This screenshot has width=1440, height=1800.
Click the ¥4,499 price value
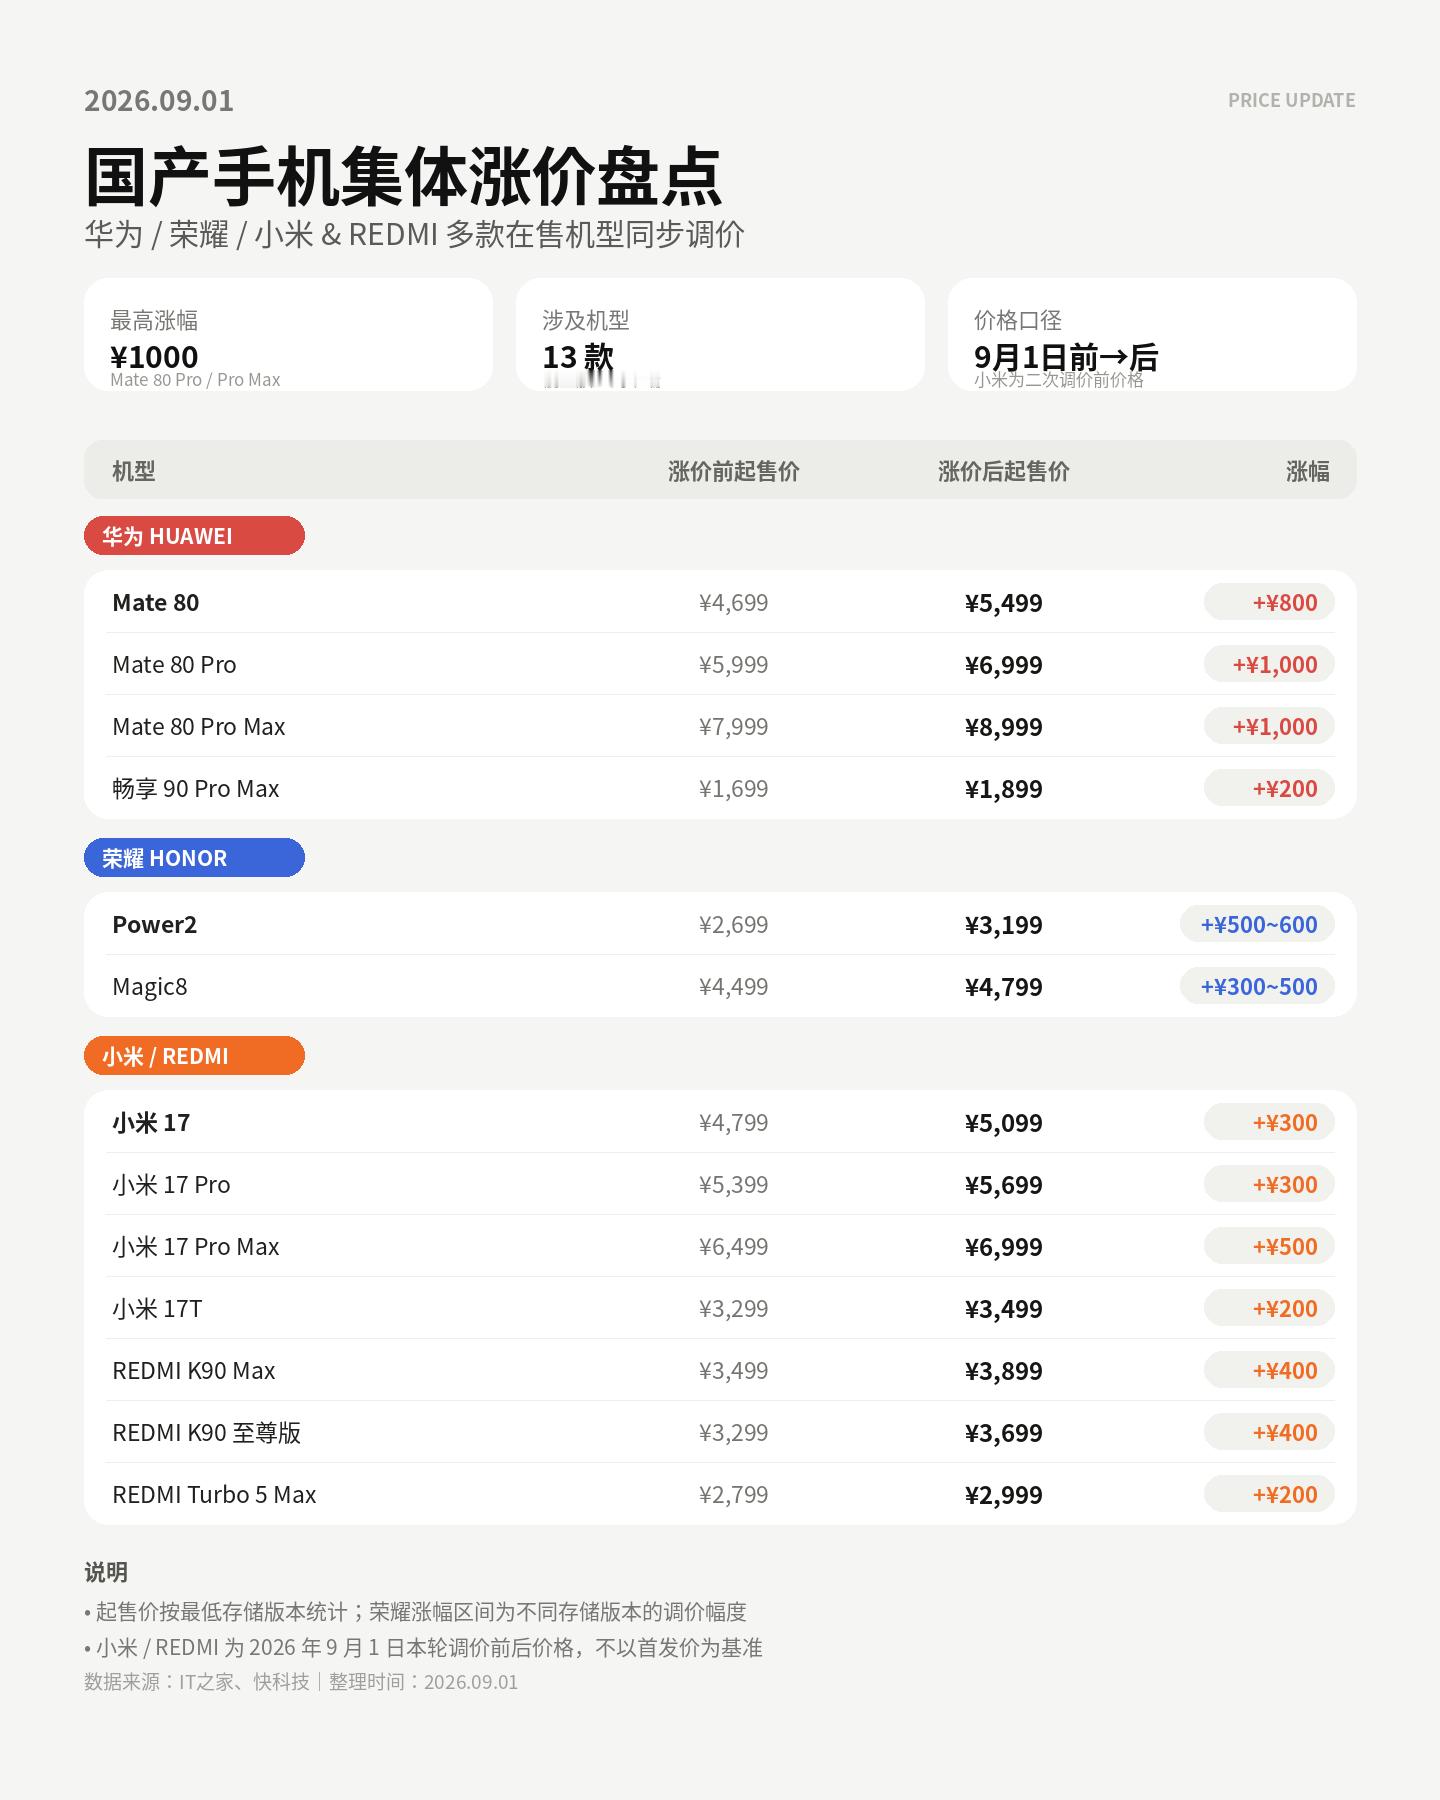pos(734,987)
